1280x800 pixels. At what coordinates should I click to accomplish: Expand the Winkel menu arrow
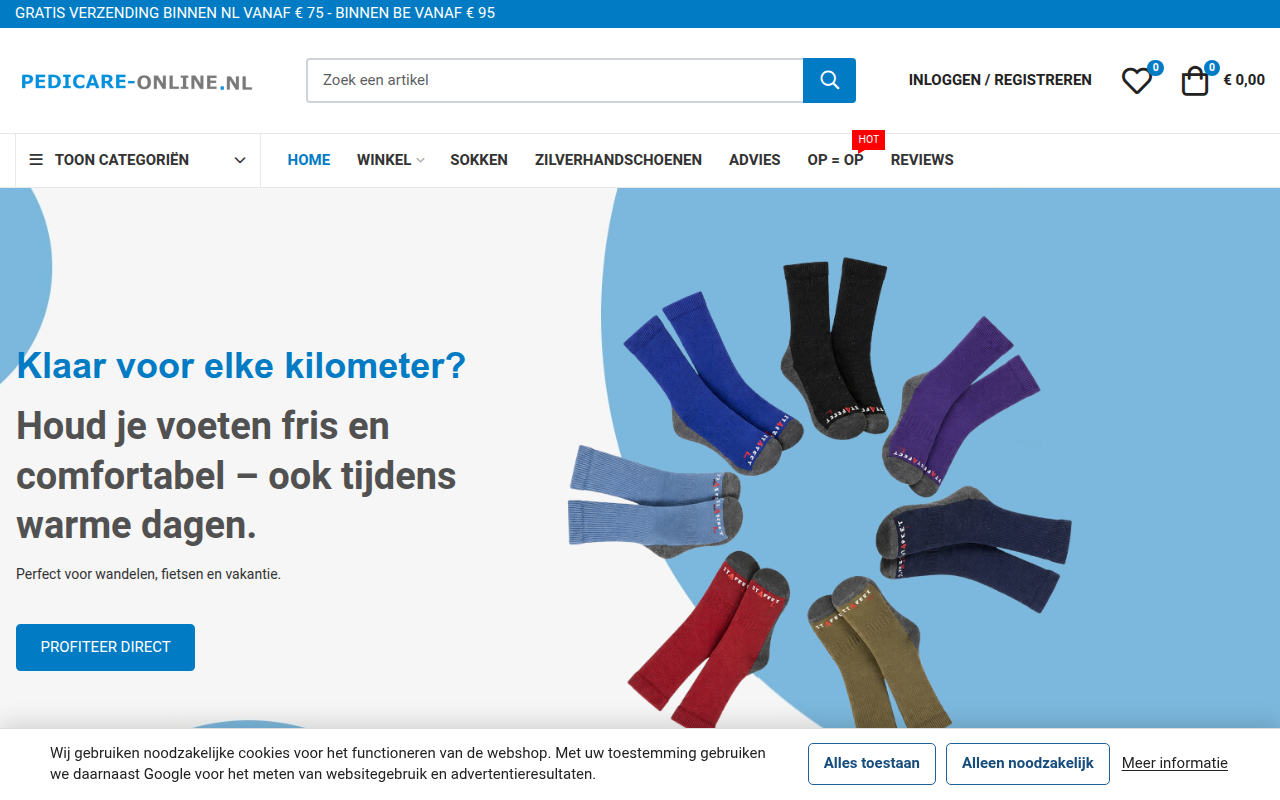point(420,160)
